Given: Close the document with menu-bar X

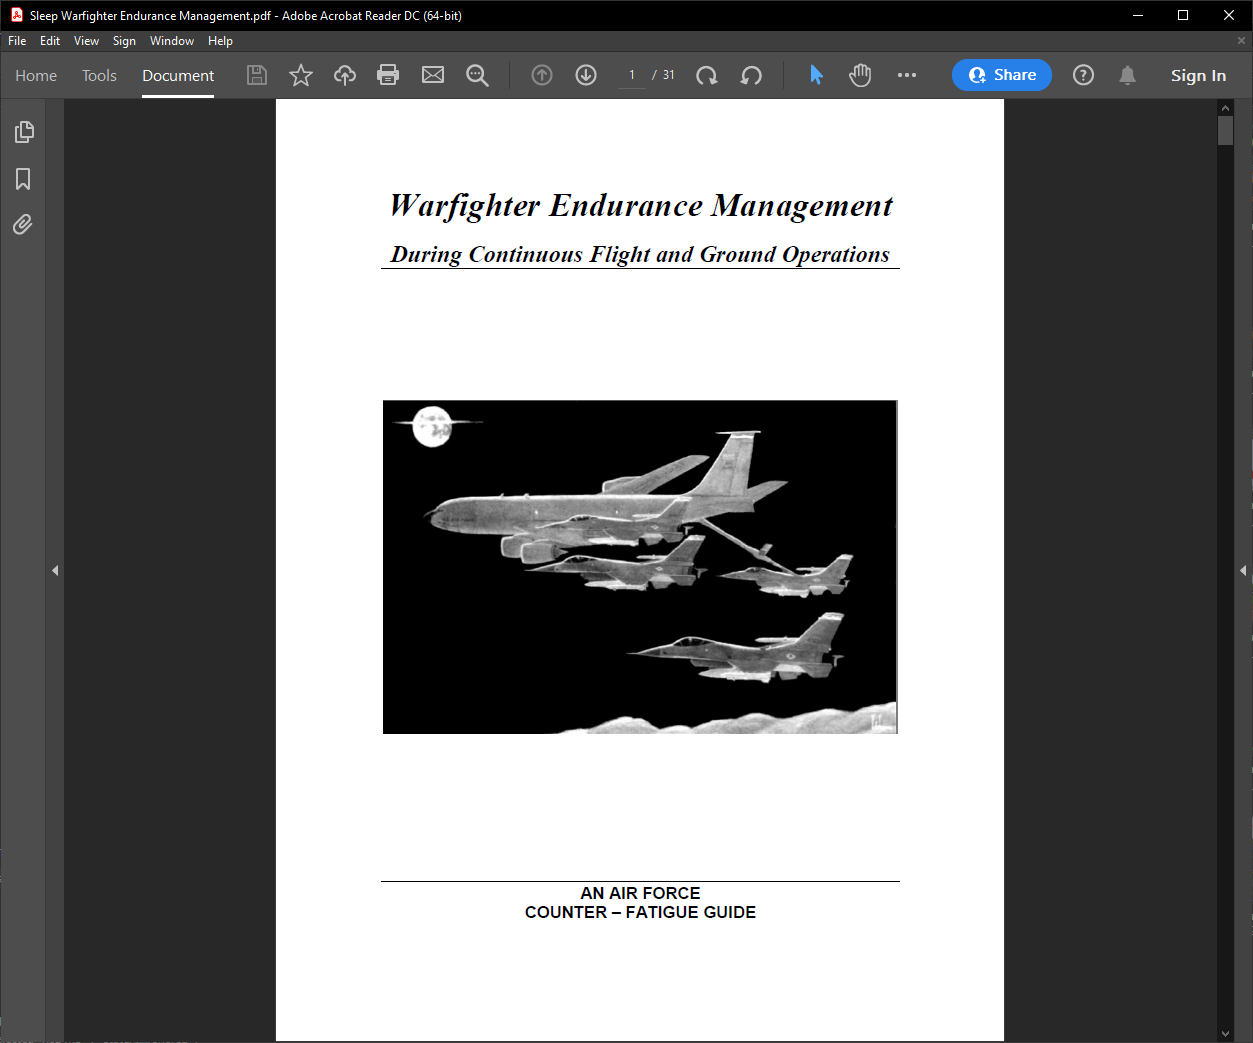Looking at the screenshot, I should pyautogui.click(x=1242, y=41).
